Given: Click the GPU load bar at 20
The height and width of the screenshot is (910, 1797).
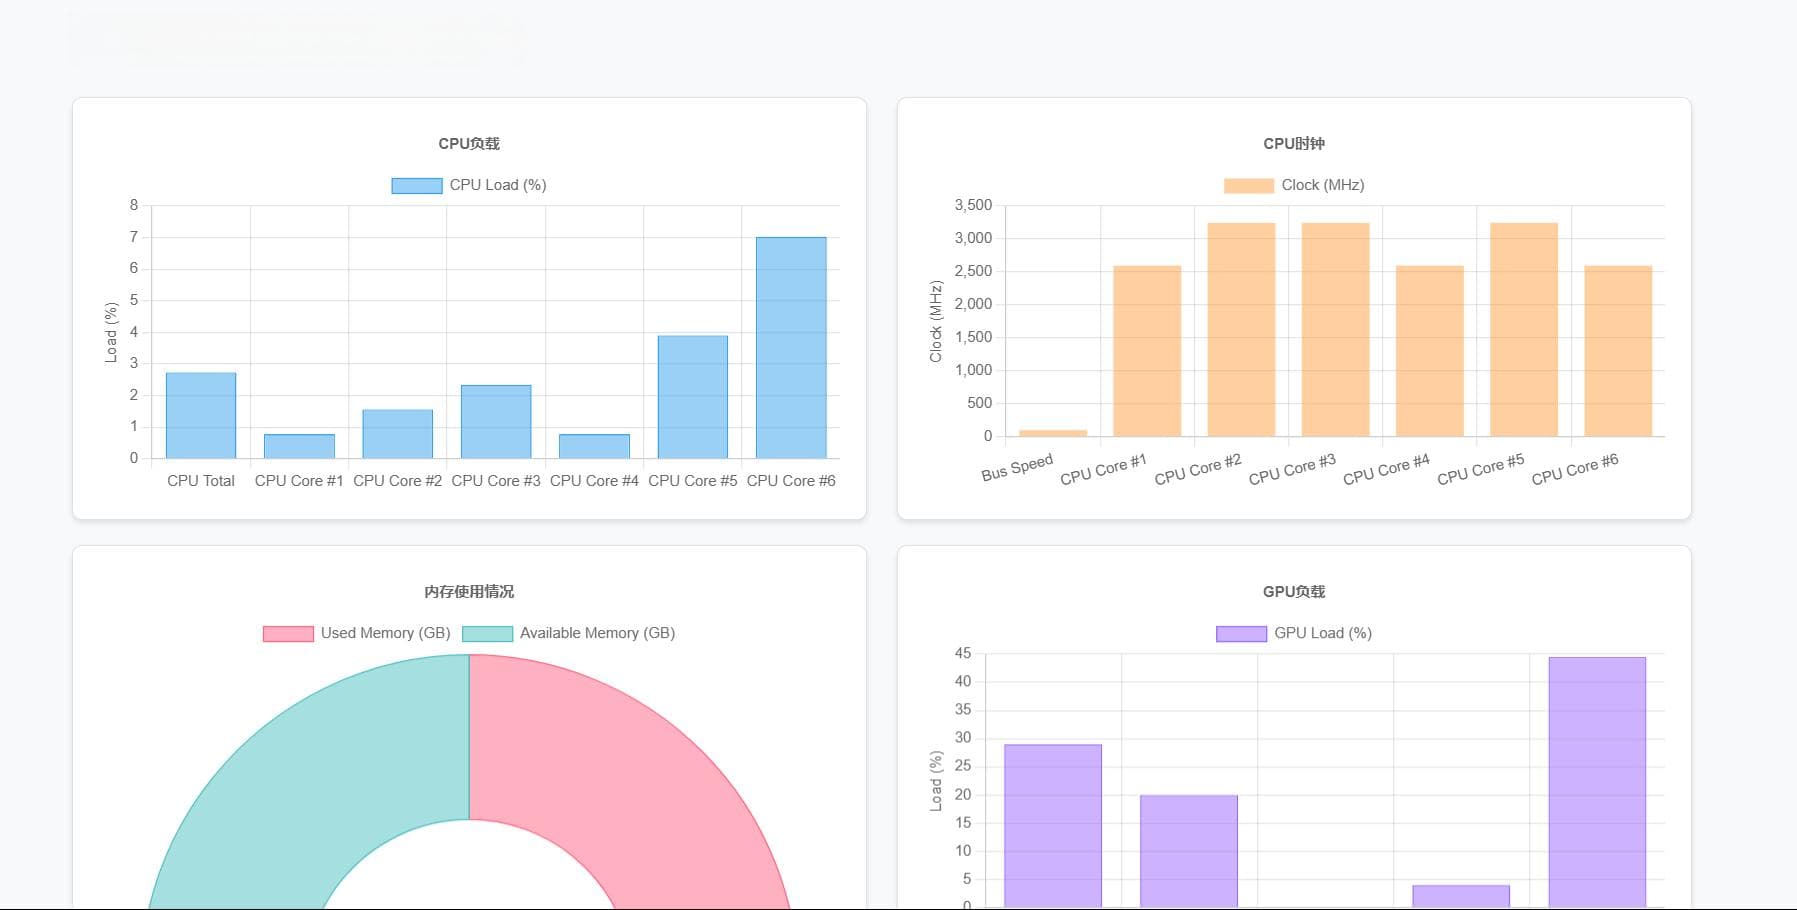Looking at the screenshot, I should coord(1189,851).
